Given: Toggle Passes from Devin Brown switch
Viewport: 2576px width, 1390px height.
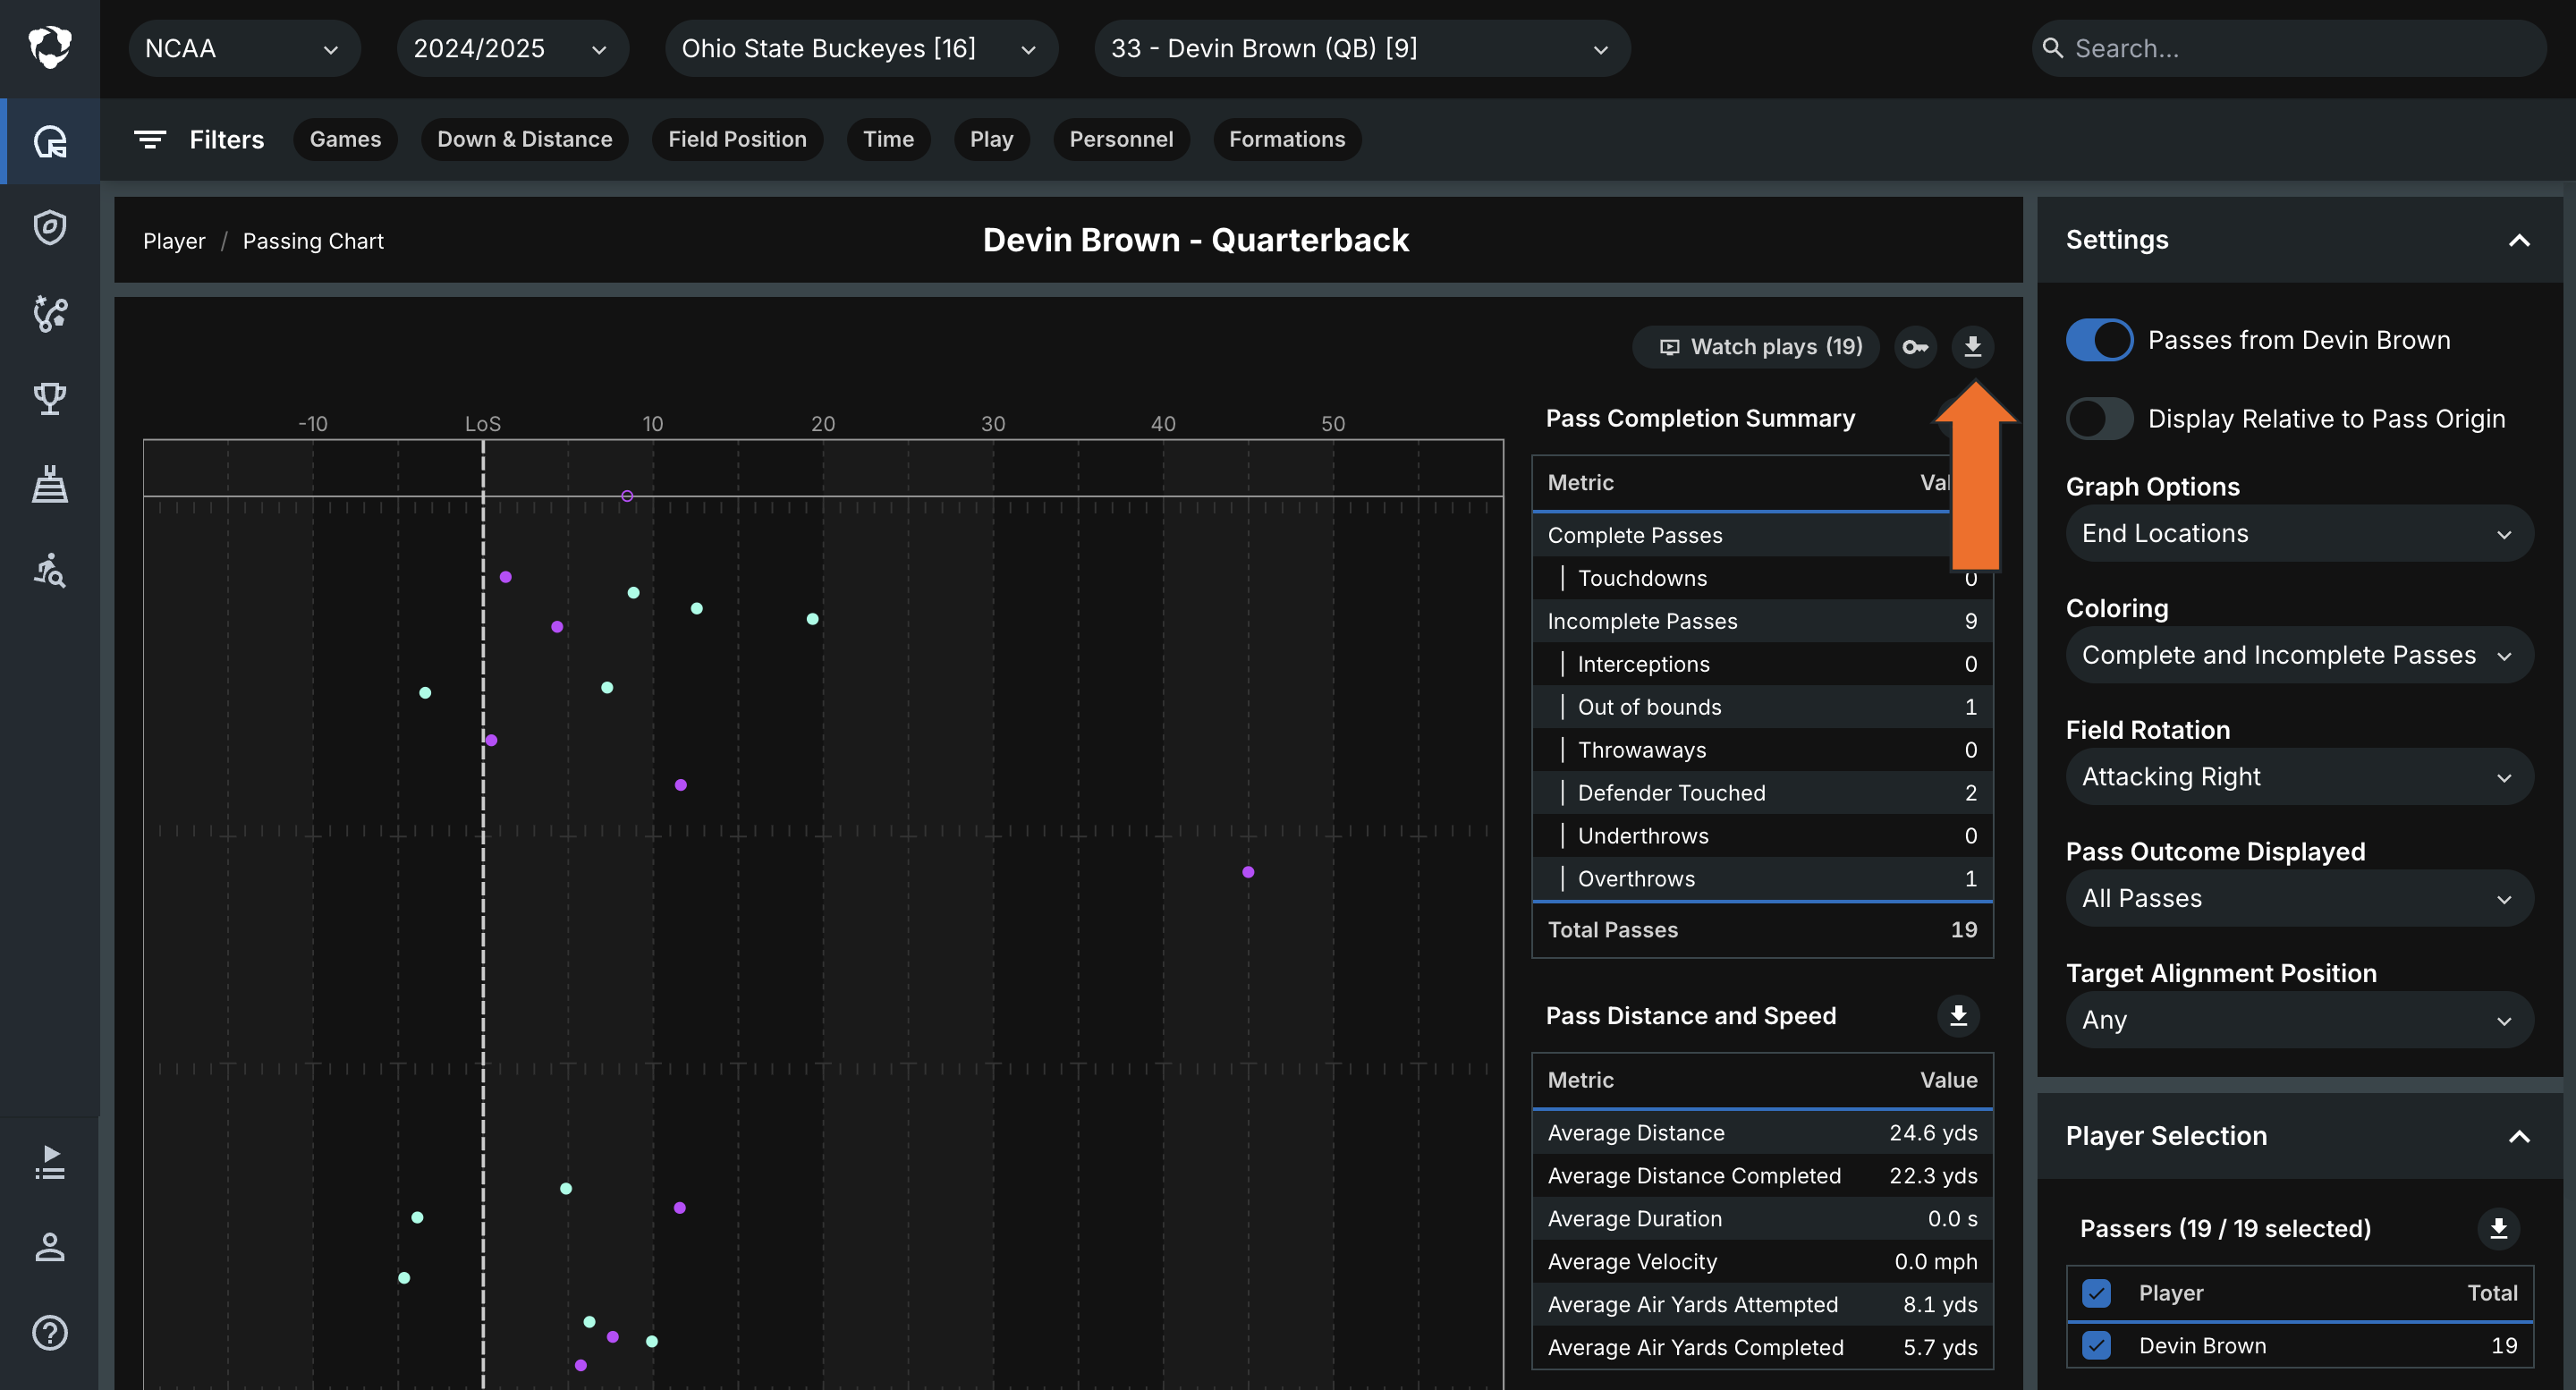Looking at the screenshot, I should 2099,340.
